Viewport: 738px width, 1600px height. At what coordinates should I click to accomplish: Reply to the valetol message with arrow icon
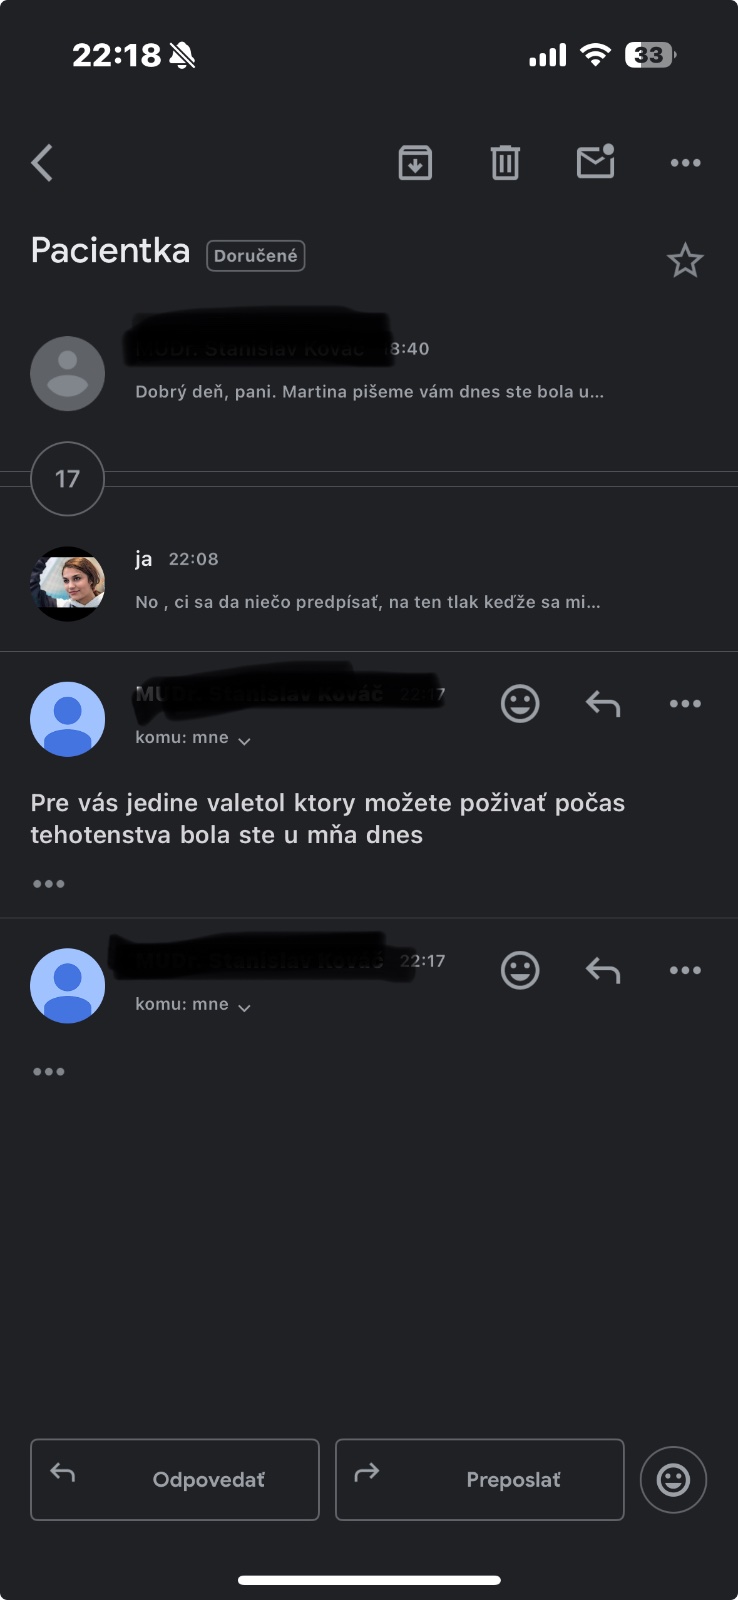tap(603, 704)
